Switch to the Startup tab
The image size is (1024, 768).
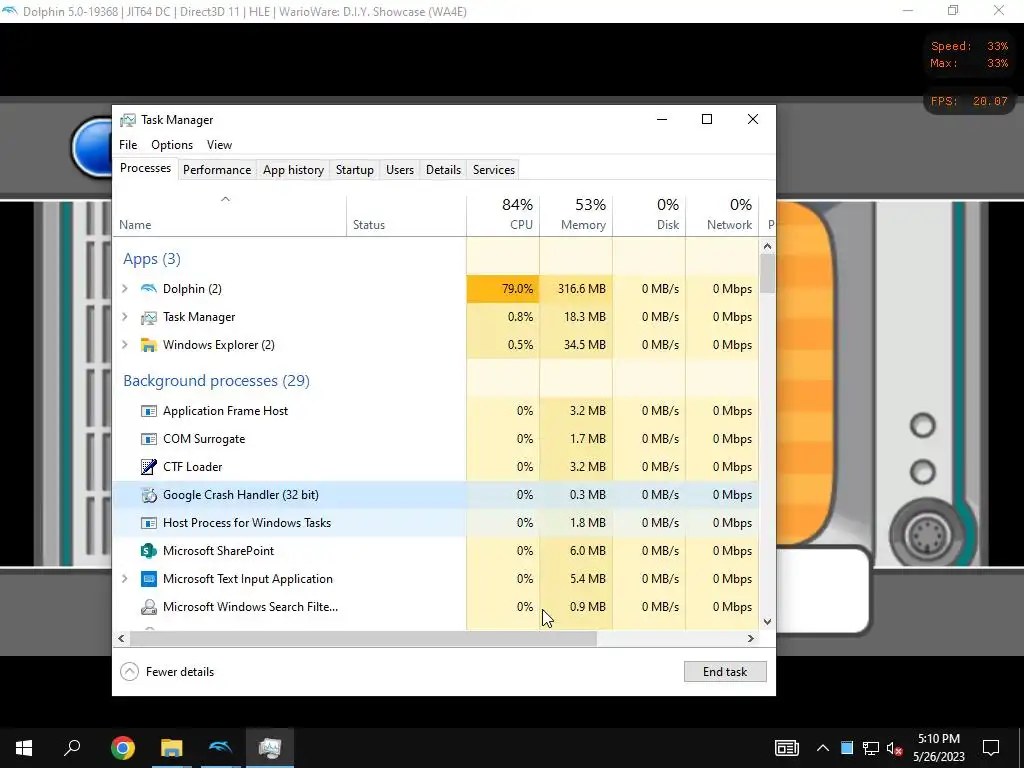(x=355, y=170)
